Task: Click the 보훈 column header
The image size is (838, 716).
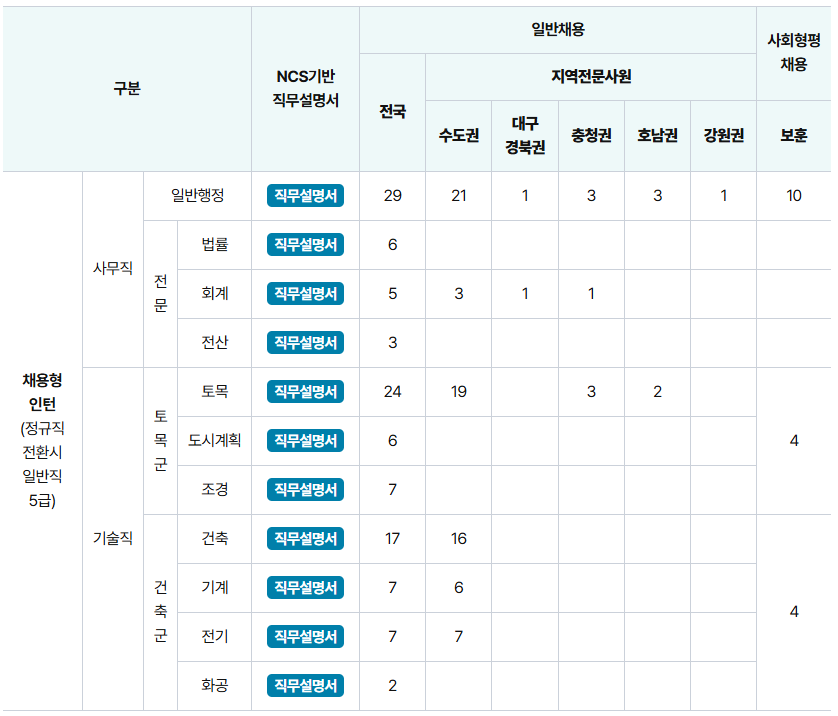Action: [794, 136]
